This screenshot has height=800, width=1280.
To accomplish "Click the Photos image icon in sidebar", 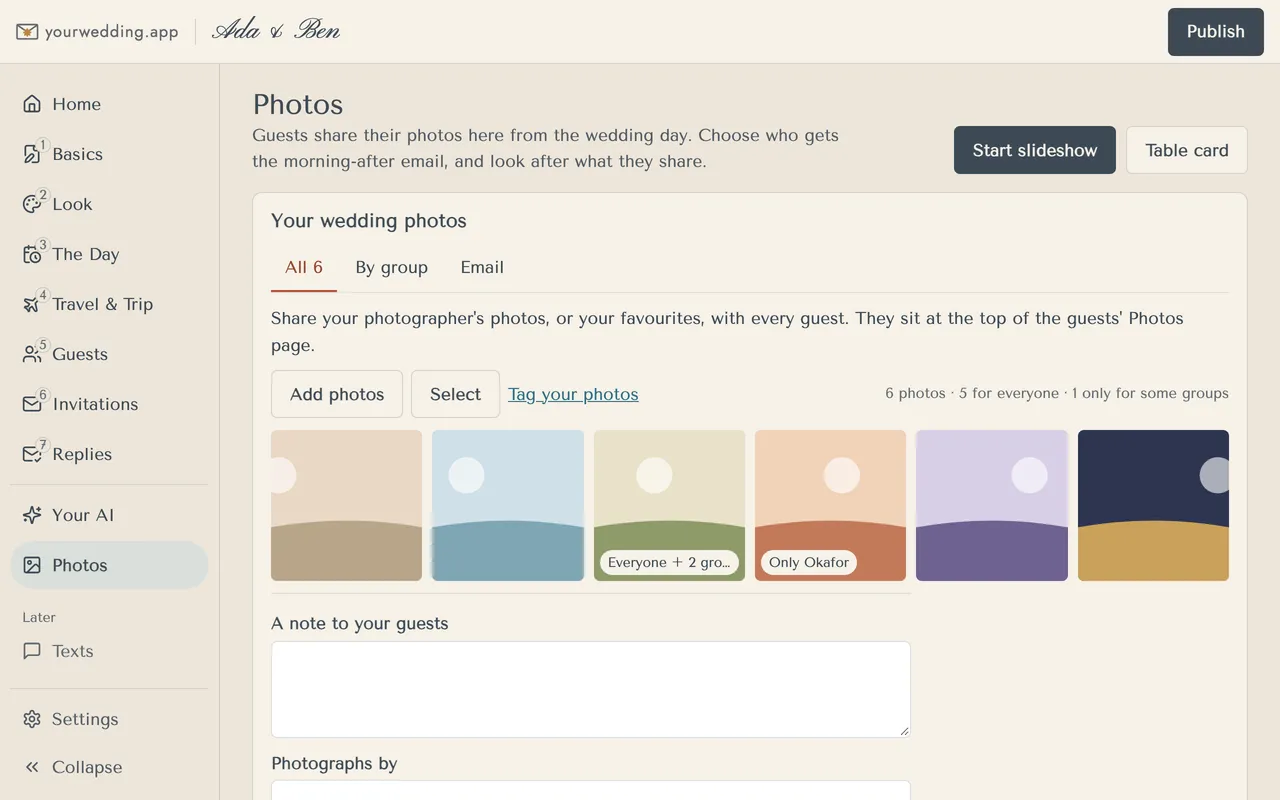I will coord(32,565).
